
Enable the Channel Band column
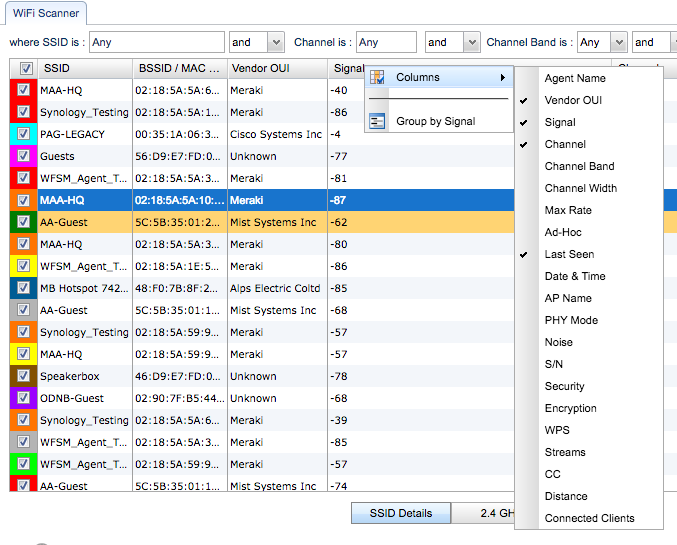click(579, 166)
